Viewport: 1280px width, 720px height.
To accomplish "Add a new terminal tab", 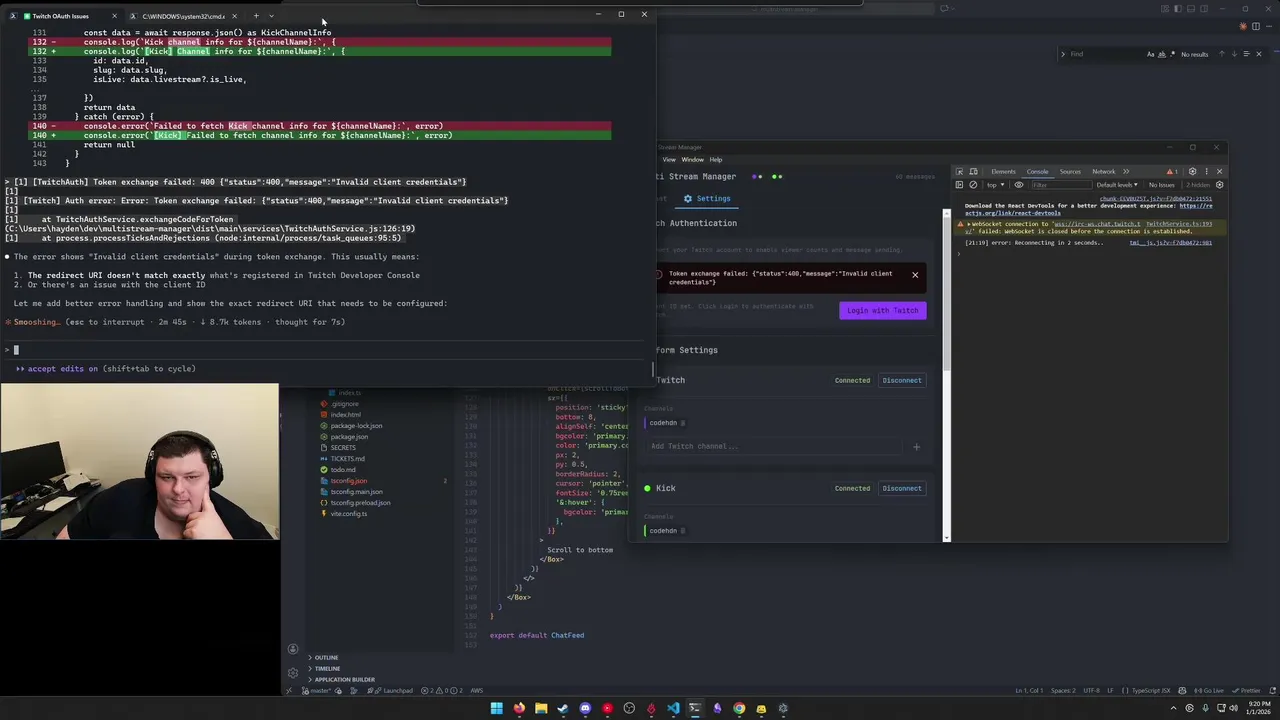I will 256,16.
